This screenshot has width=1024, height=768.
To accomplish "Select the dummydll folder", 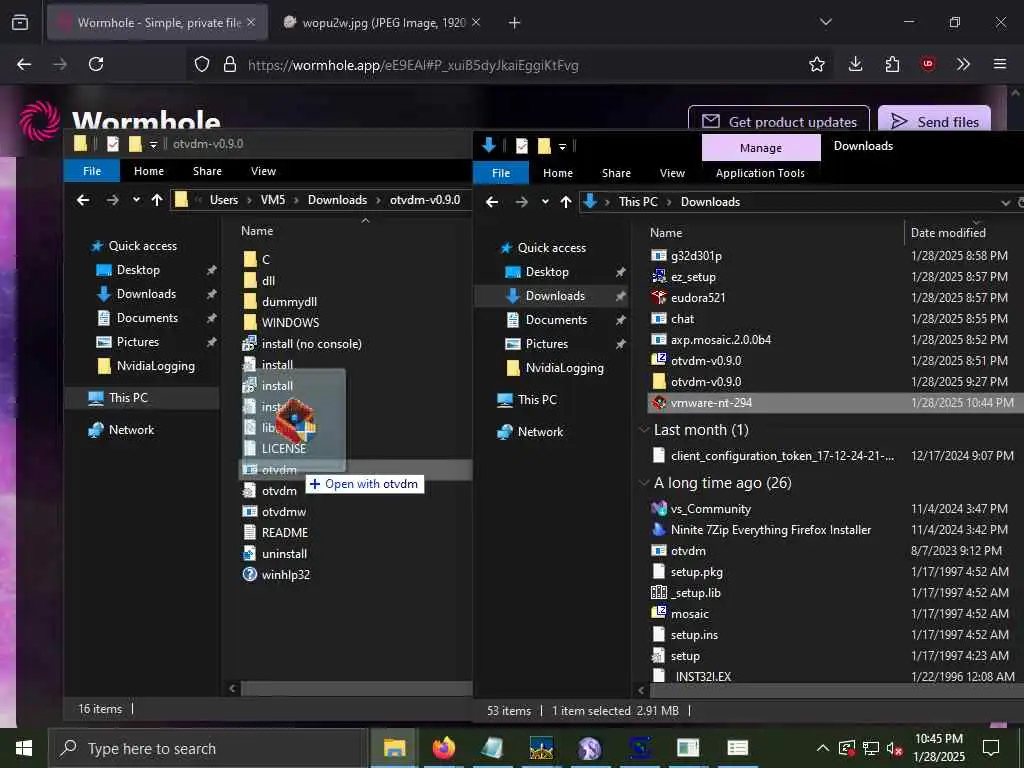I will (x=289, y=302).
